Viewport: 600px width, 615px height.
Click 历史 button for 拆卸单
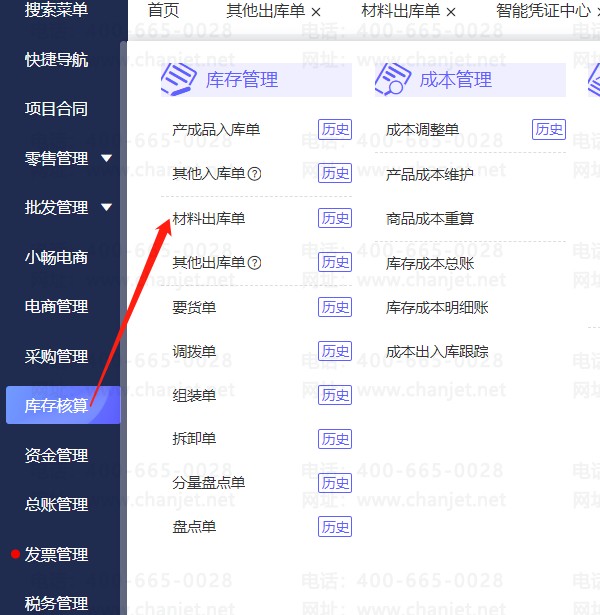[335, 439]
